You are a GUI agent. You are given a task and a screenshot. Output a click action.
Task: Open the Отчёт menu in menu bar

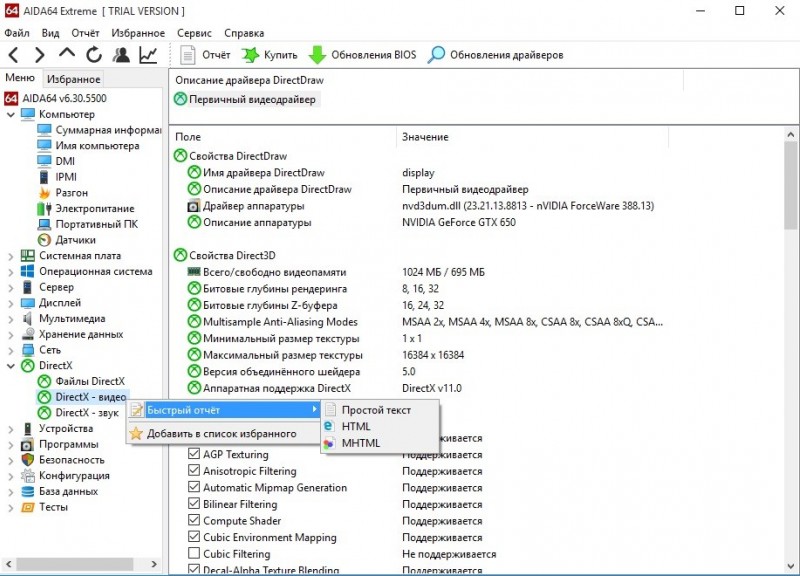click(x=85, y=33)
